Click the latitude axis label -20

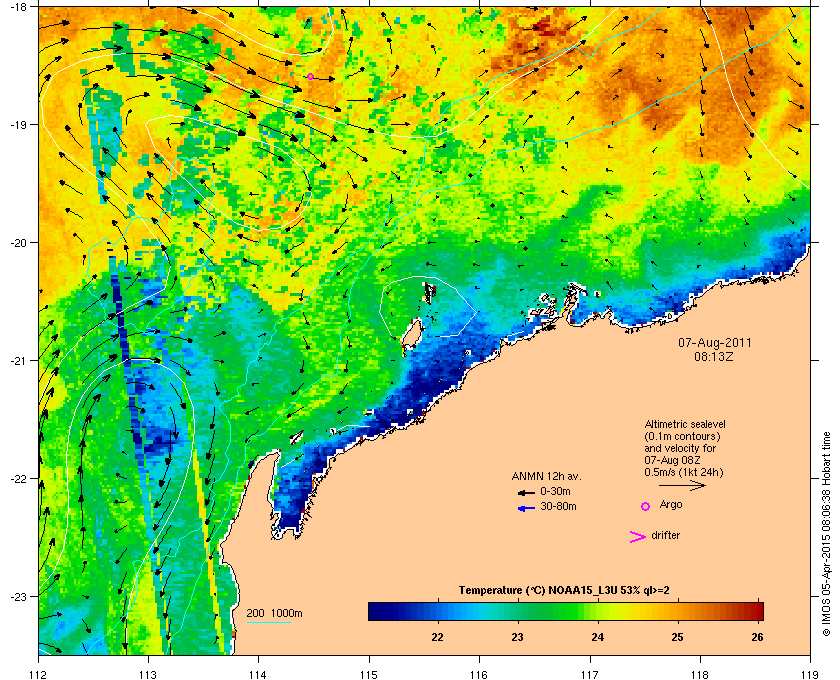tap(19, 243)
